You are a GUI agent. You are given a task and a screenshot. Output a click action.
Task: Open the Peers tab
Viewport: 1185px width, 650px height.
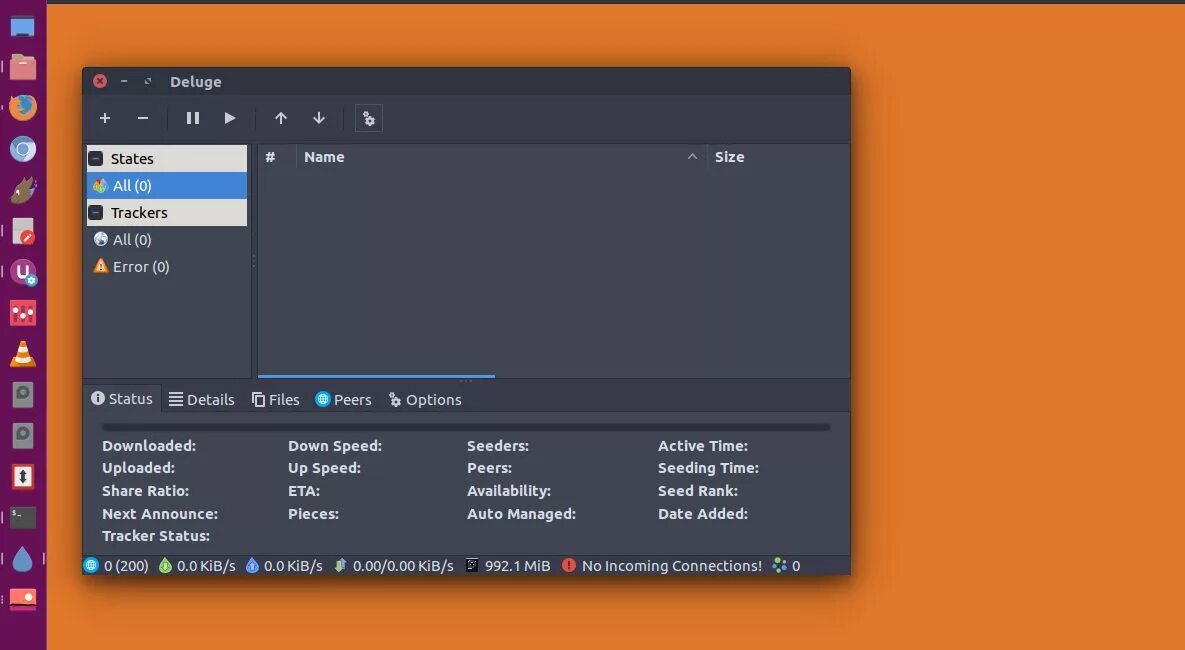[x=344, y=400]
